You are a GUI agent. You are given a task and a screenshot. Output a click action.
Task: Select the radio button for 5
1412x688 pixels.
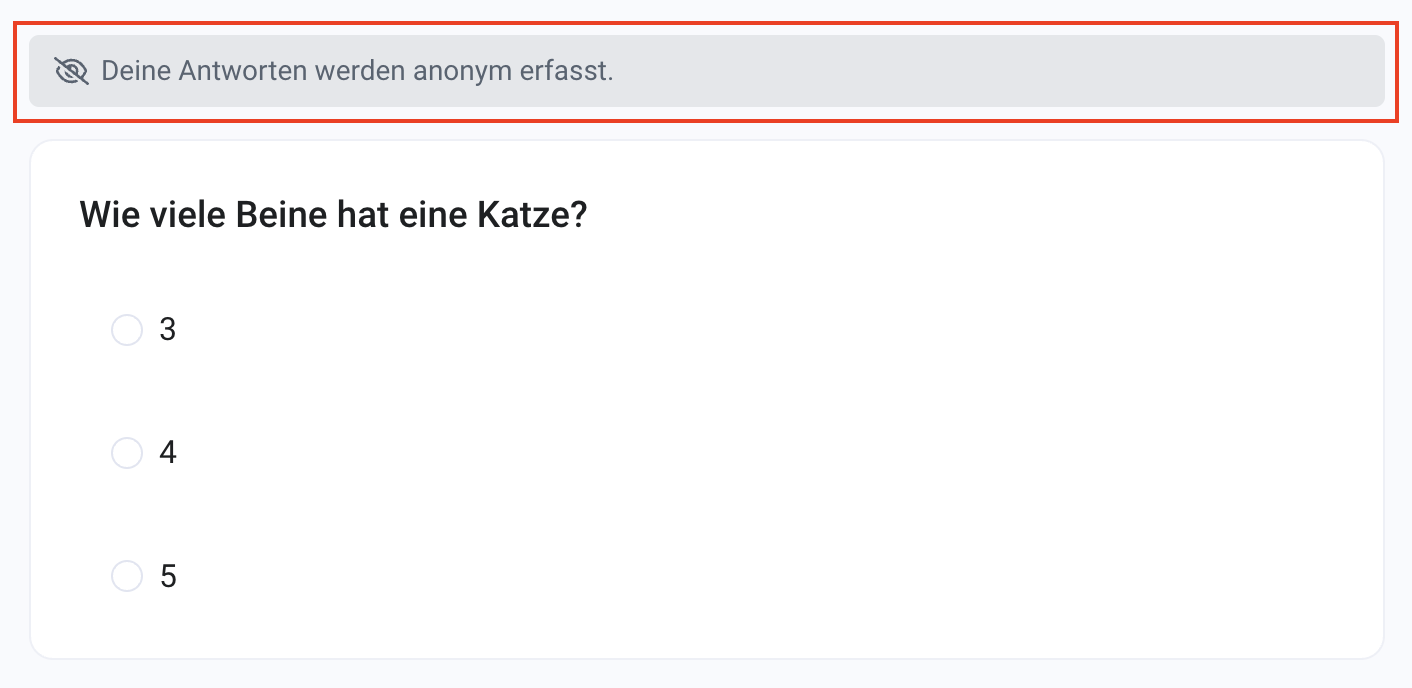127,576
